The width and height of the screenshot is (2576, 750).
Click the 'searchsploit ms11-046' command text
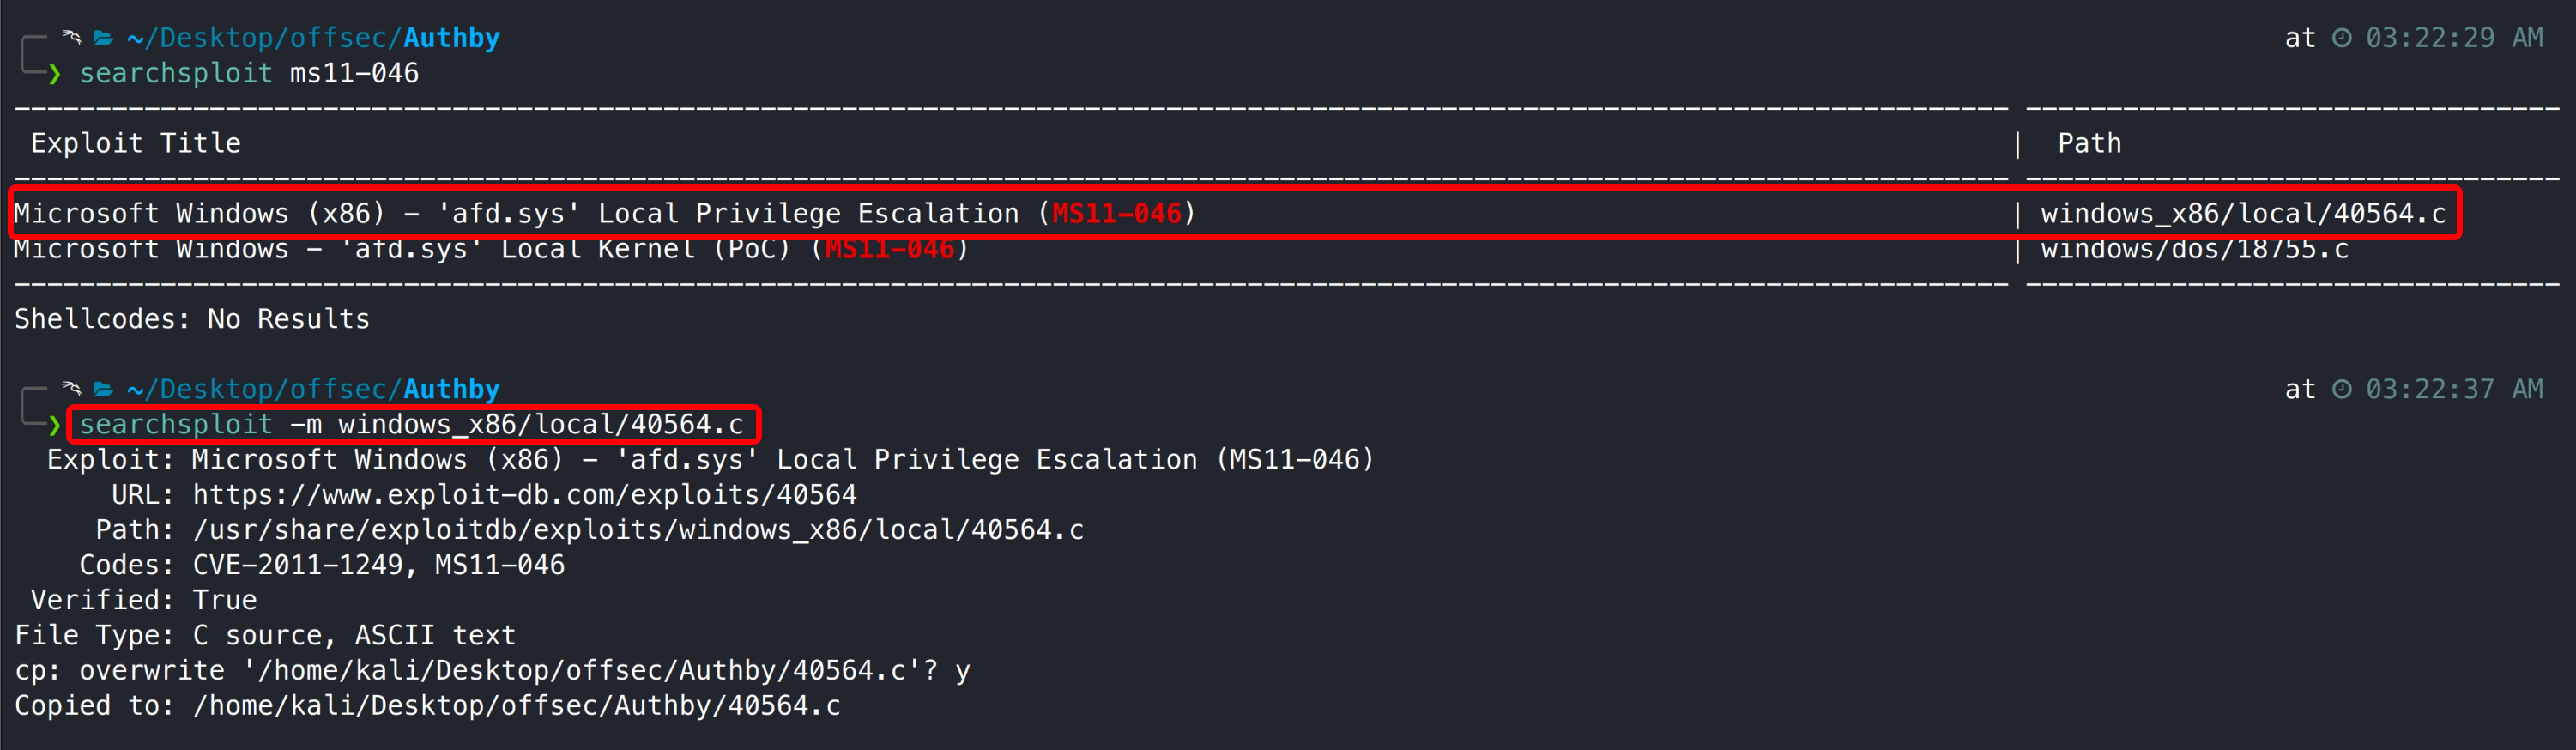(x=249, y=74)
